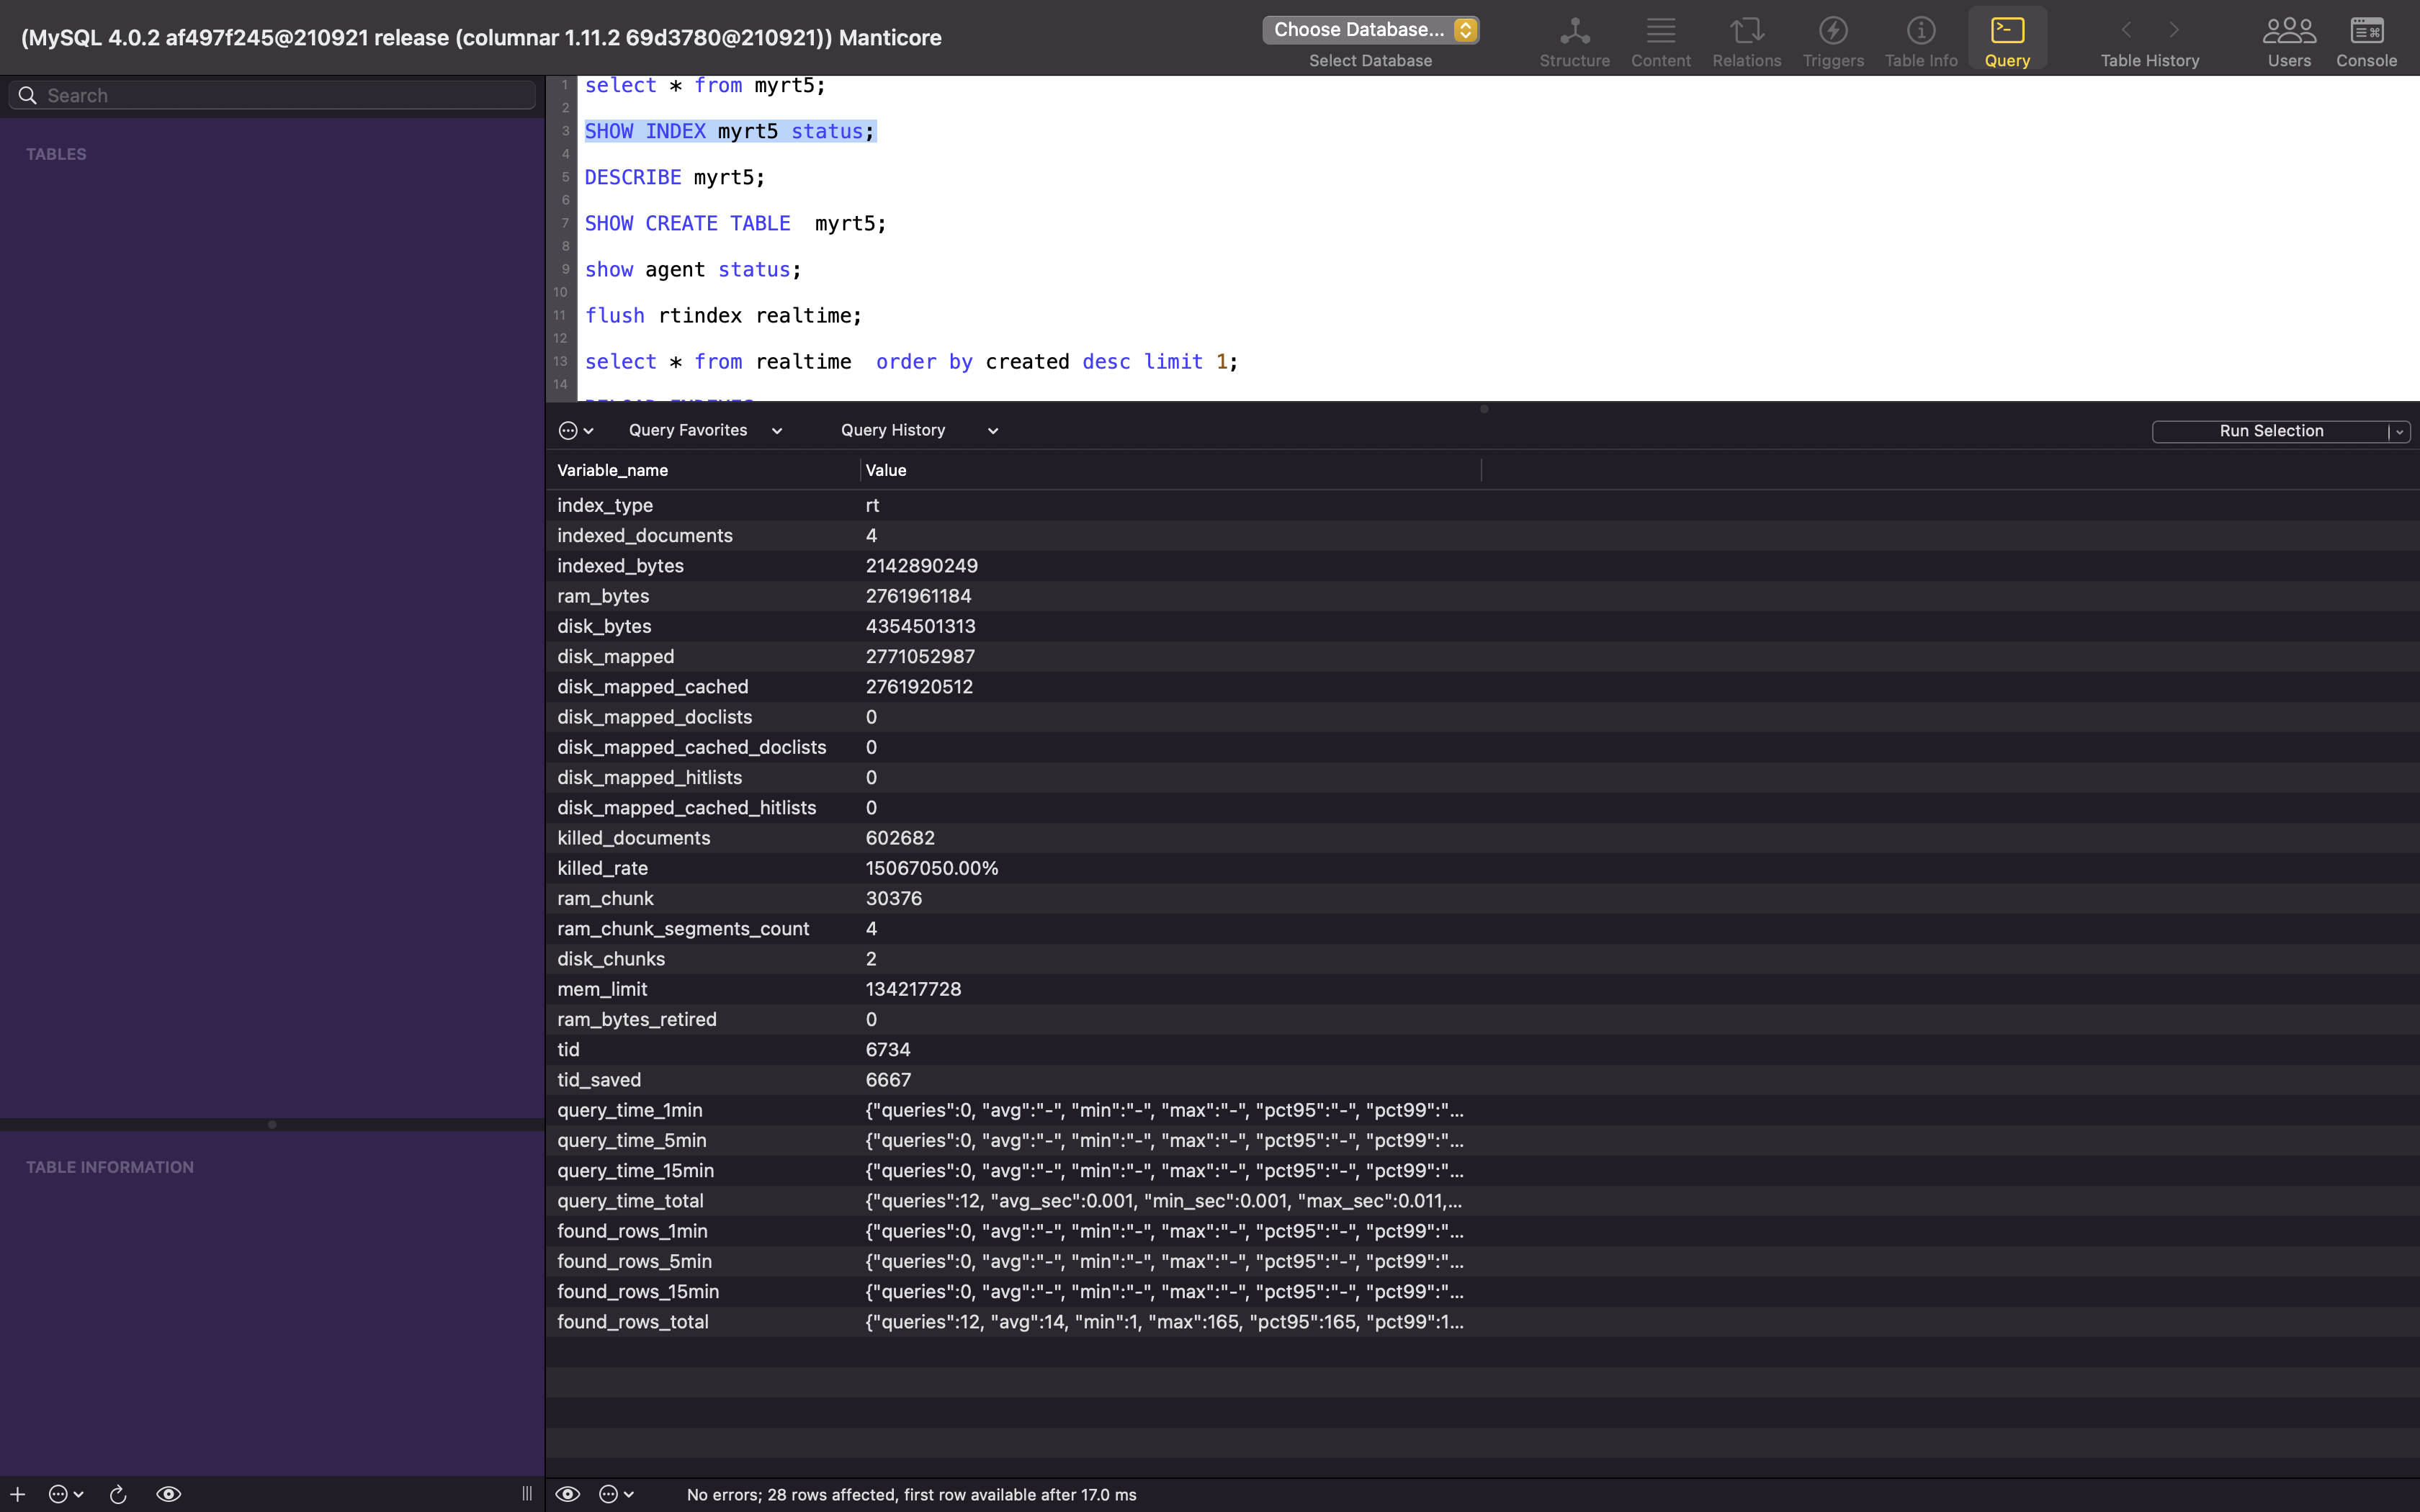Click the query_time_total row
The image size is (2420, 1512).
click(x=1482, y=1201)
